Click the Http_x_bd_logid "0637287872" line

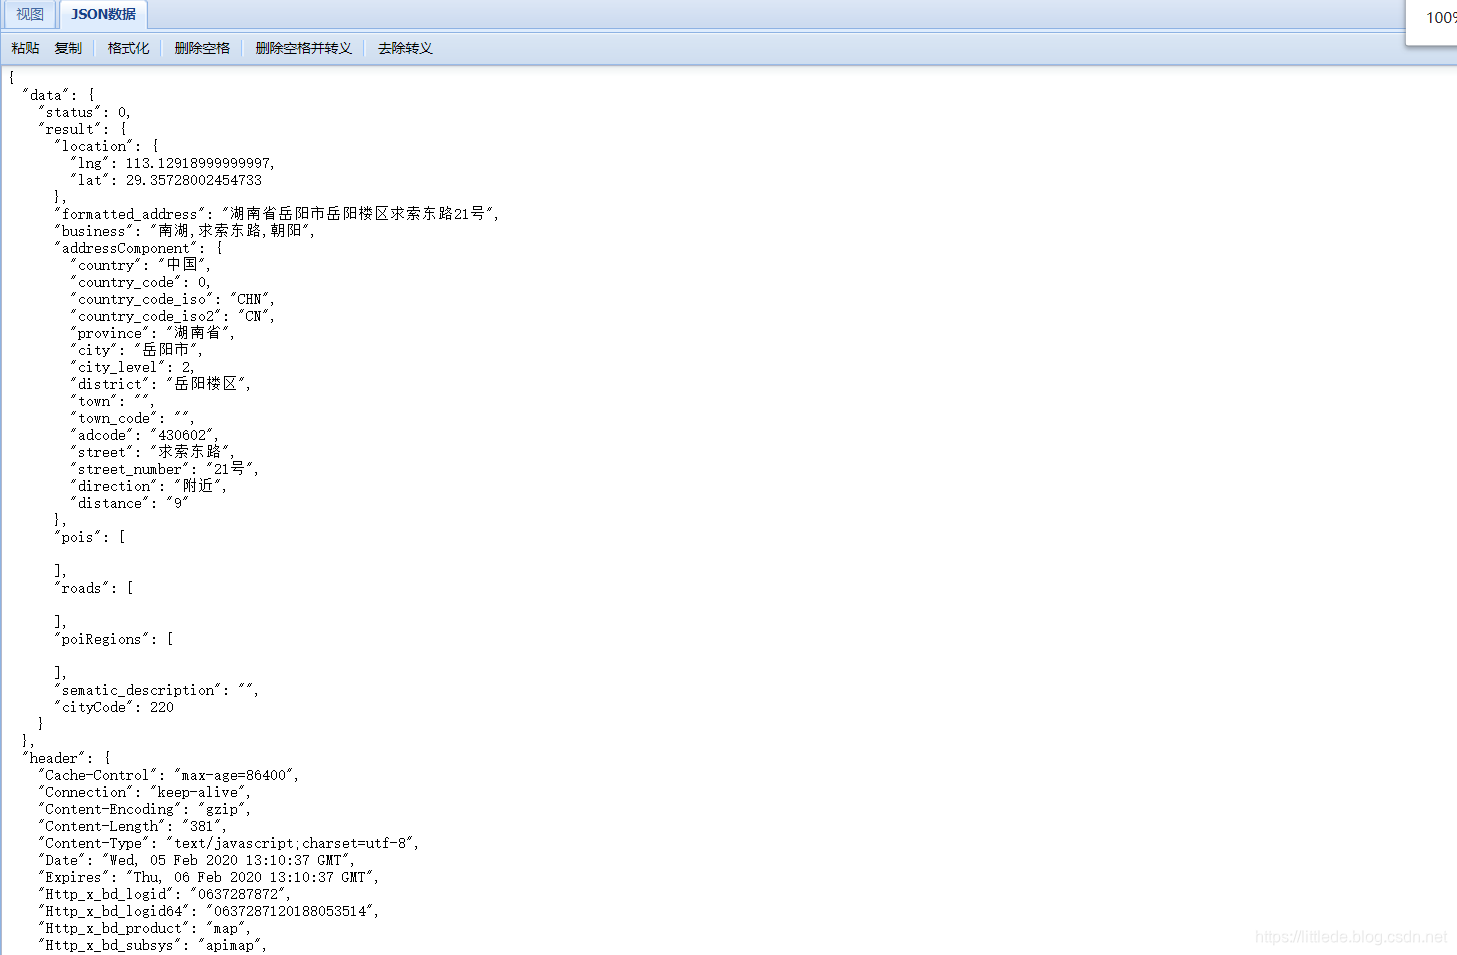tap(165, 895)
